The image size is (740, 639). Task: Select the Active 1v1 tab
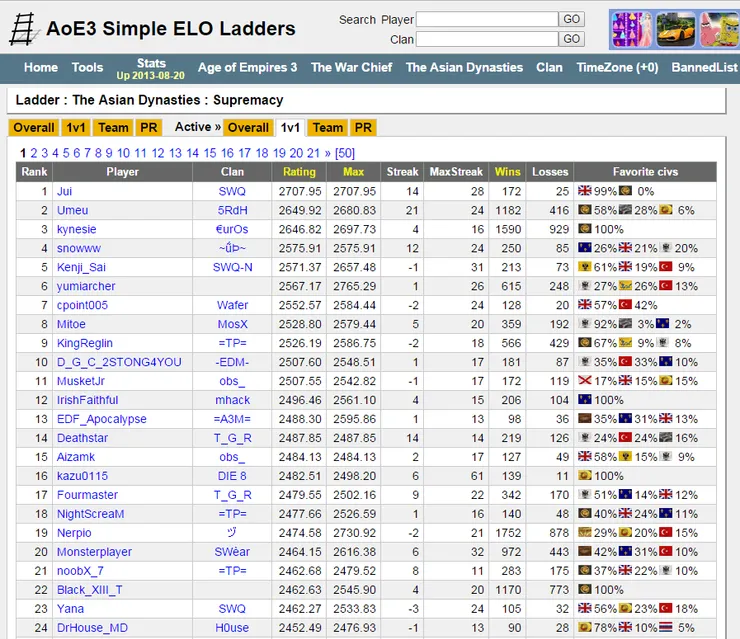click(290, 127)
